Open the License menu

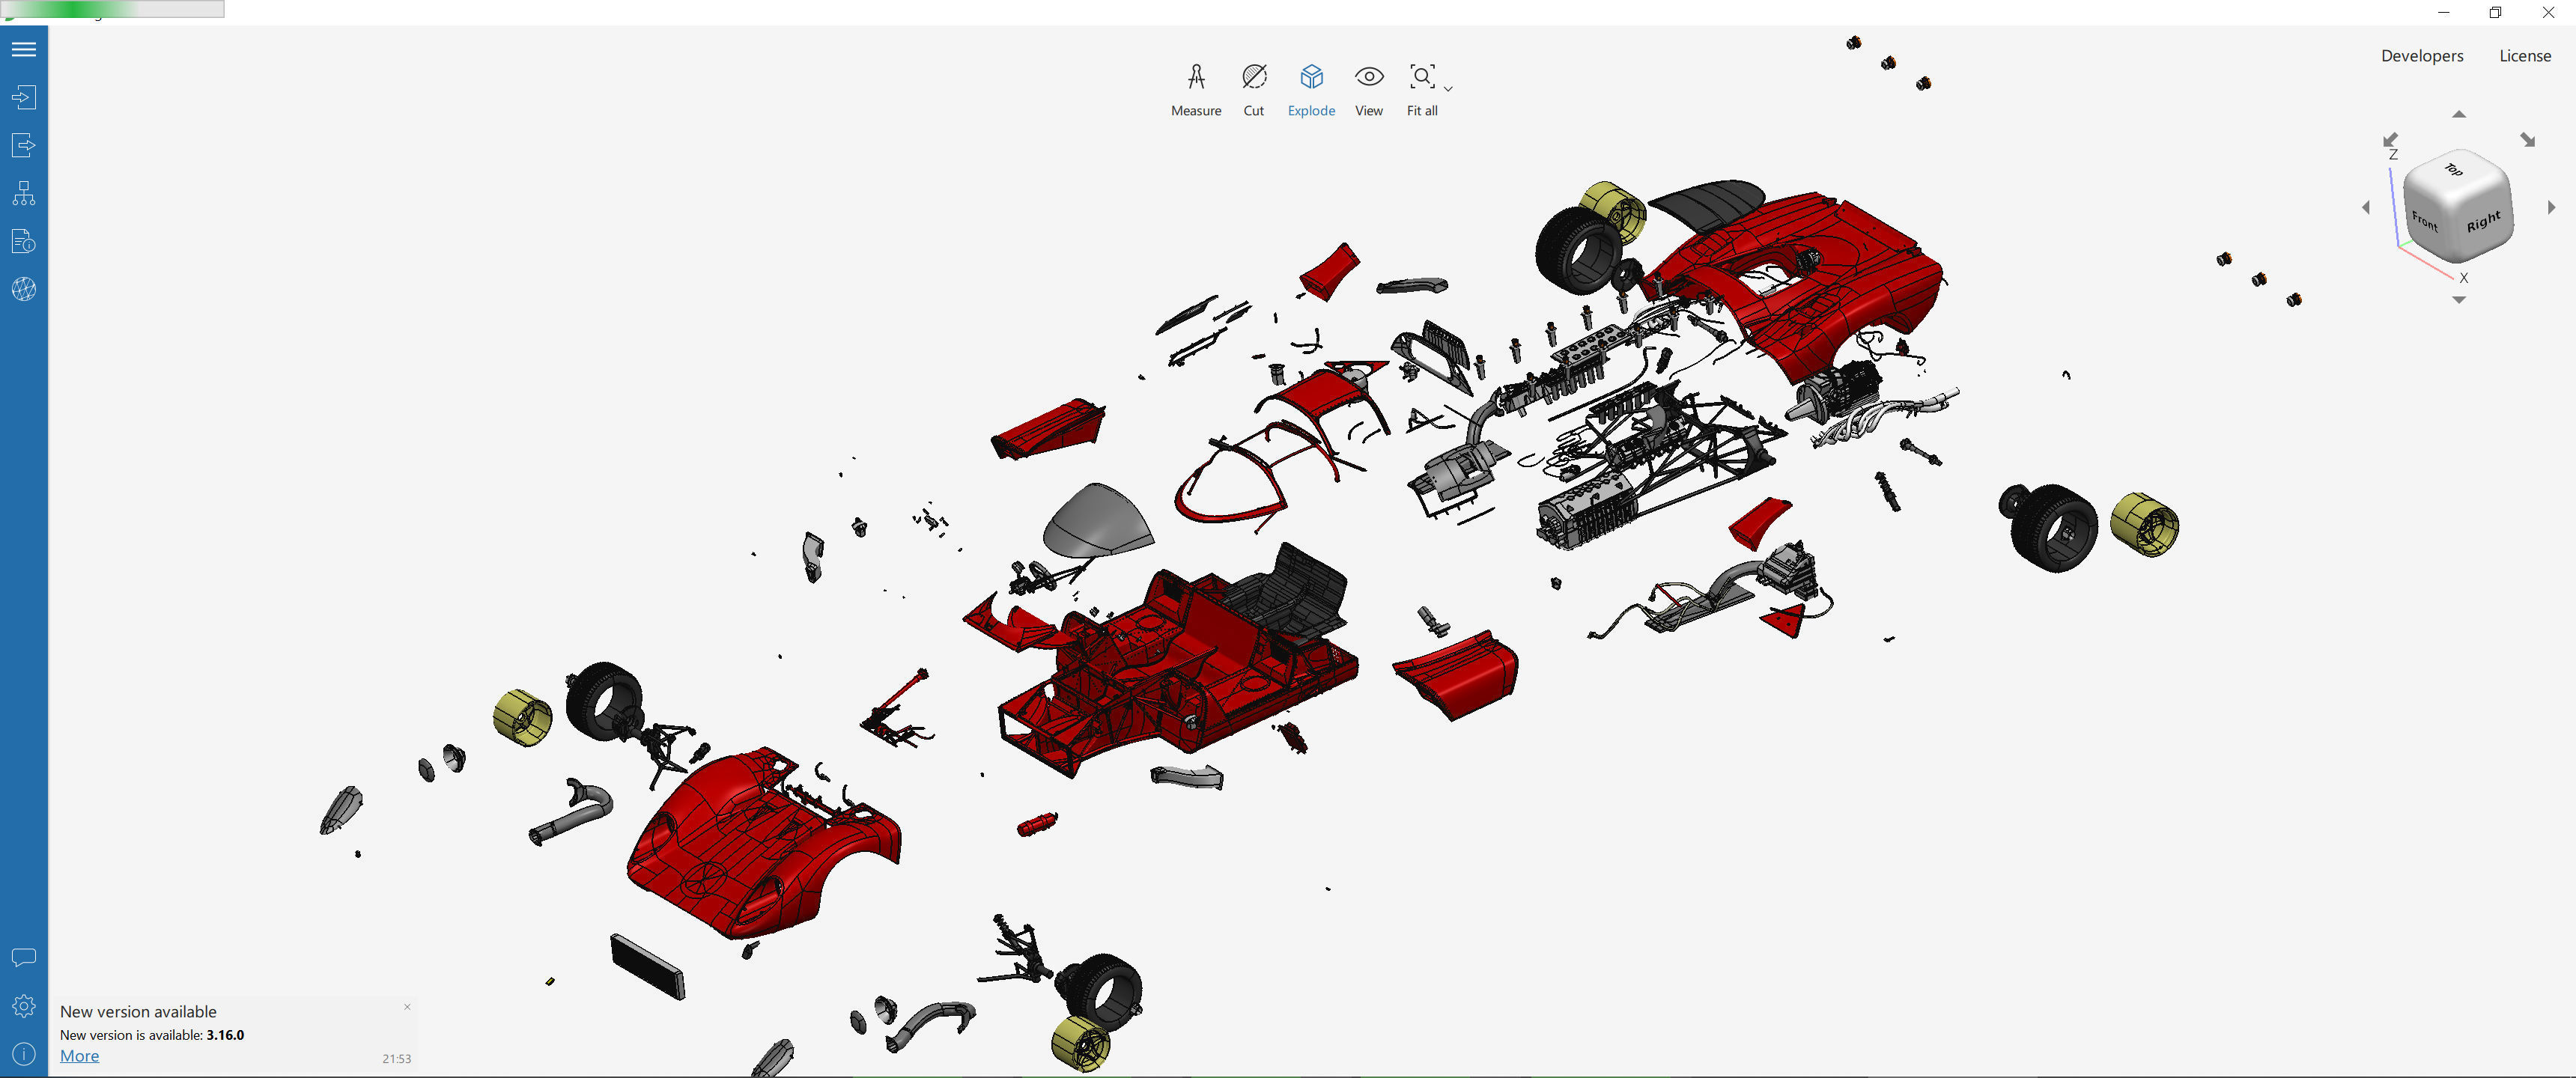(2524, 56)
